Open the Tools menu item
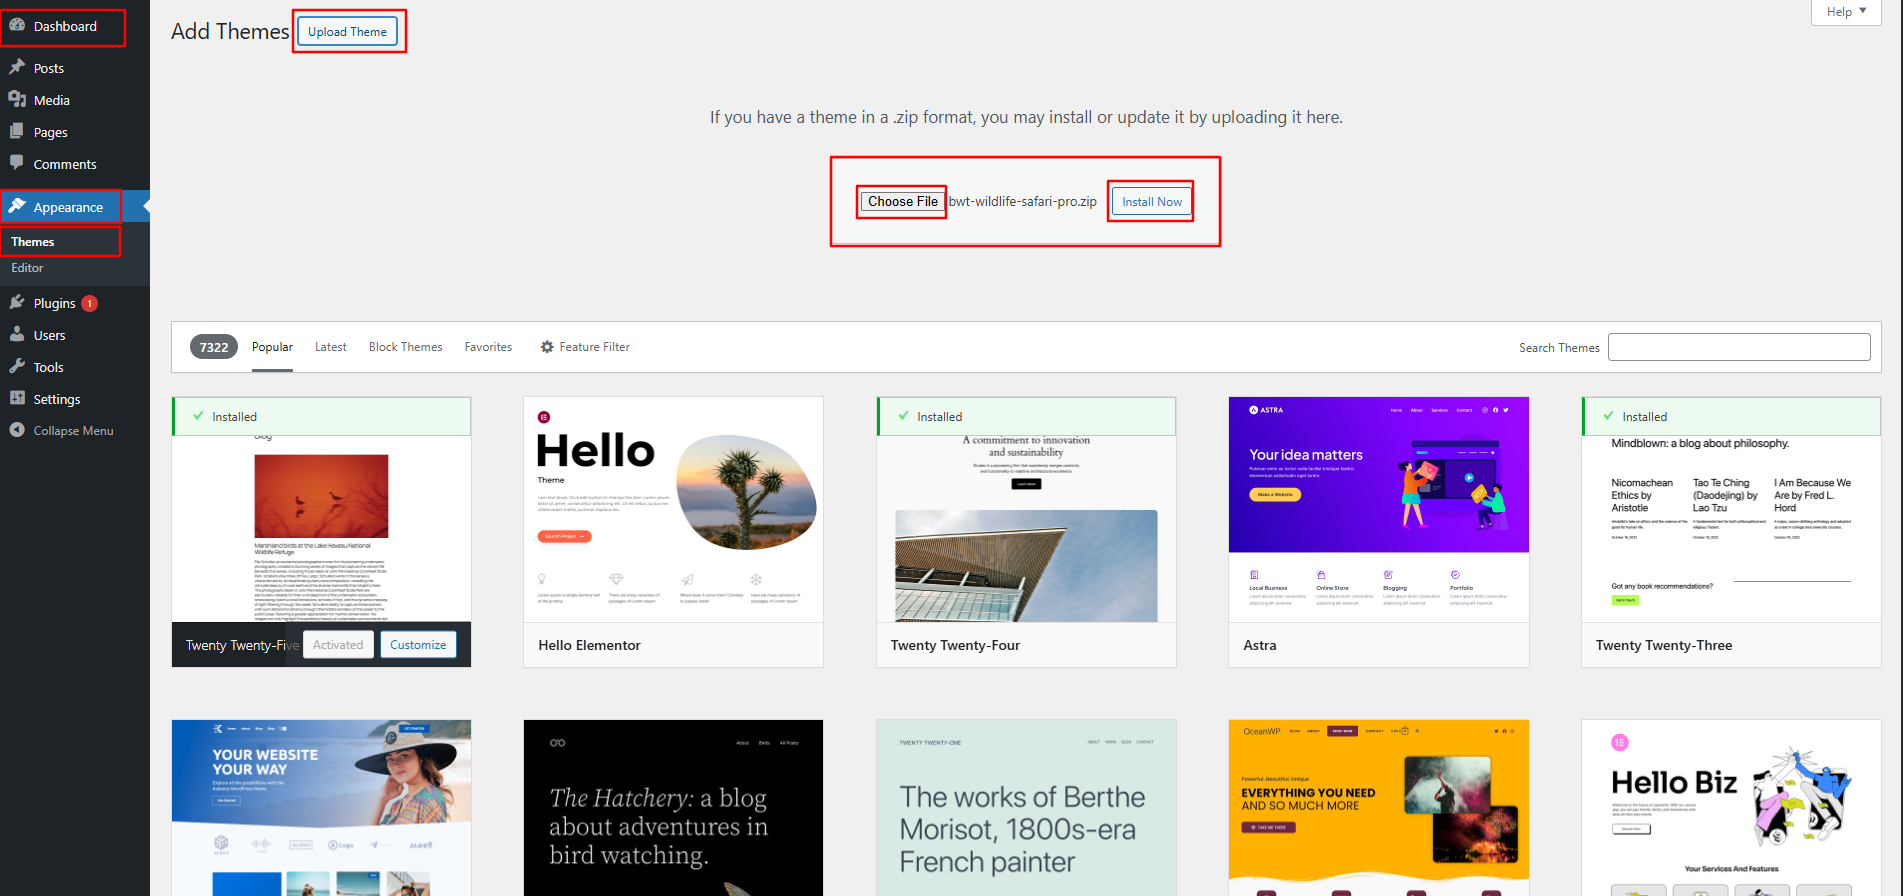This screenshot has width=1903, height=896. tap(48, 367)
